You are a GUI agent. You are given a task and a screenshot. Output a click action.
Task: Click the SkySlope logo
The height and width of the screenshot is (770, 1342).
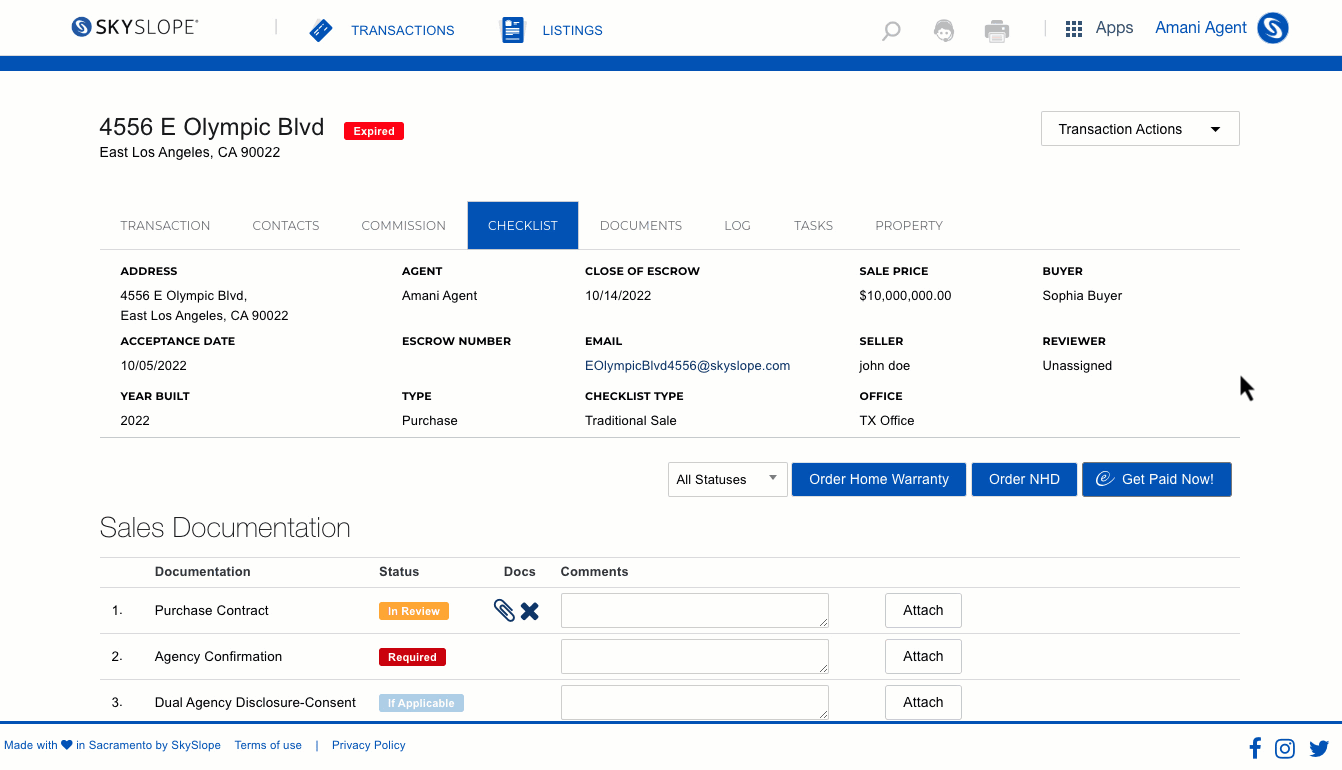click(x=135, y=27)
